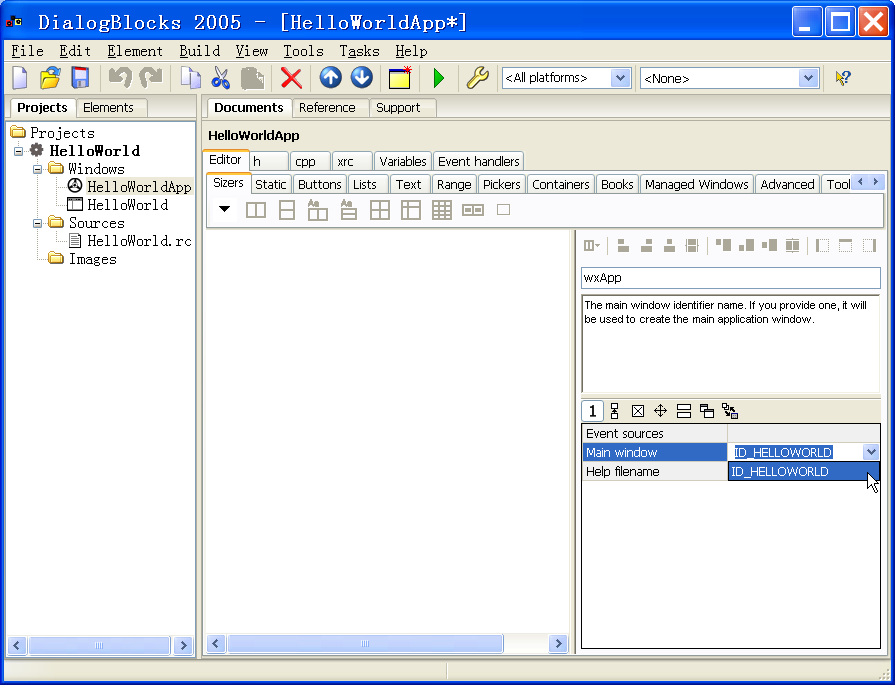Open the sizer orientation dropdown in properties toolbar
This screenshot has width=895, height=685.
tap(592, 246)
